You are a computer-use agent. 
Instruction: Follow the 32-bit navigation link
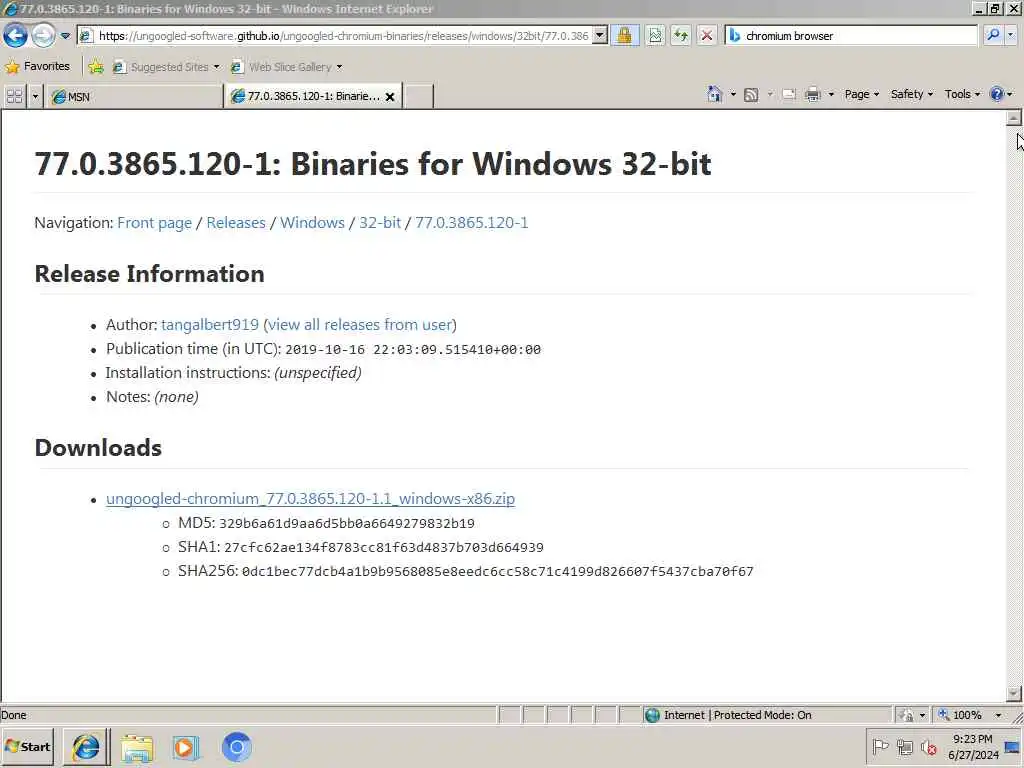pos(380,223)
